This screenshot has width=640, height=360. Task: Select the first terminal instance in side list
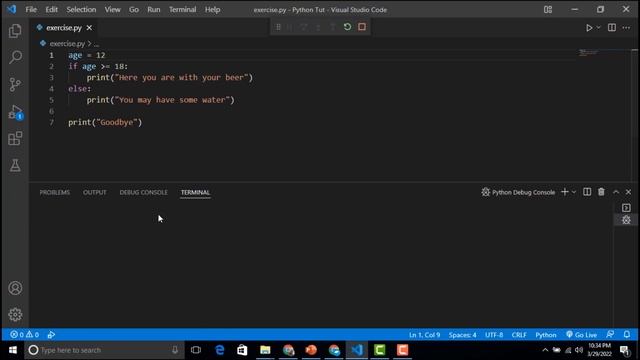click(x=626, y=208)
